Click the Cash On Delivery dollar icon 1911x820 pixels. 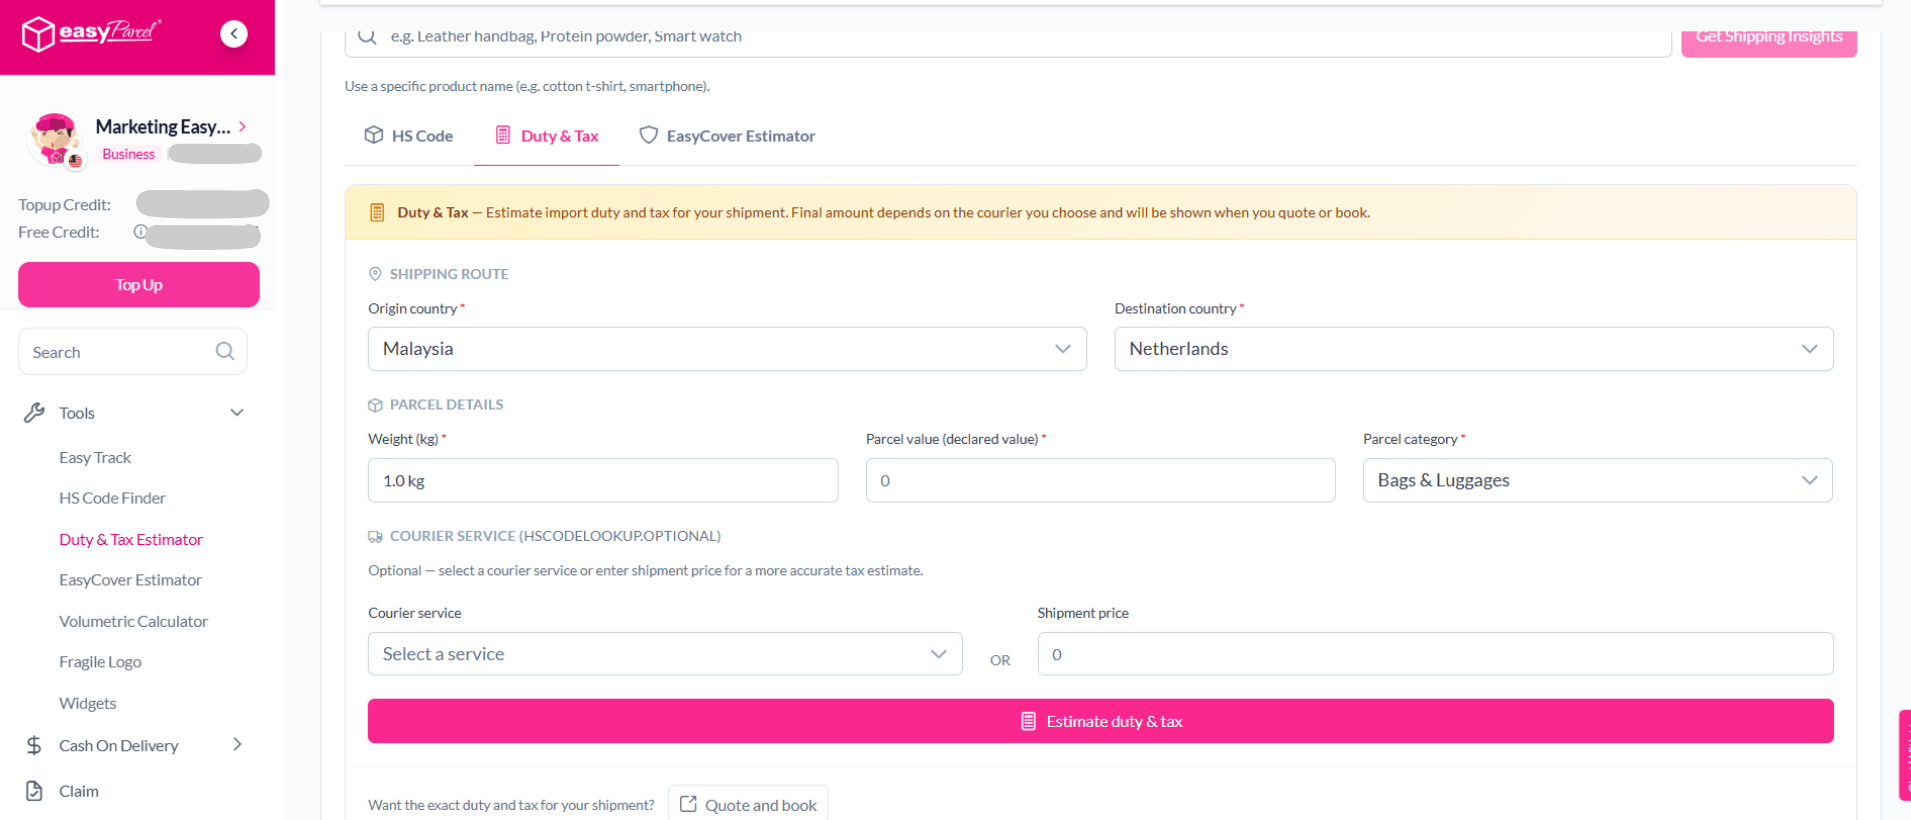click(34, 745)
